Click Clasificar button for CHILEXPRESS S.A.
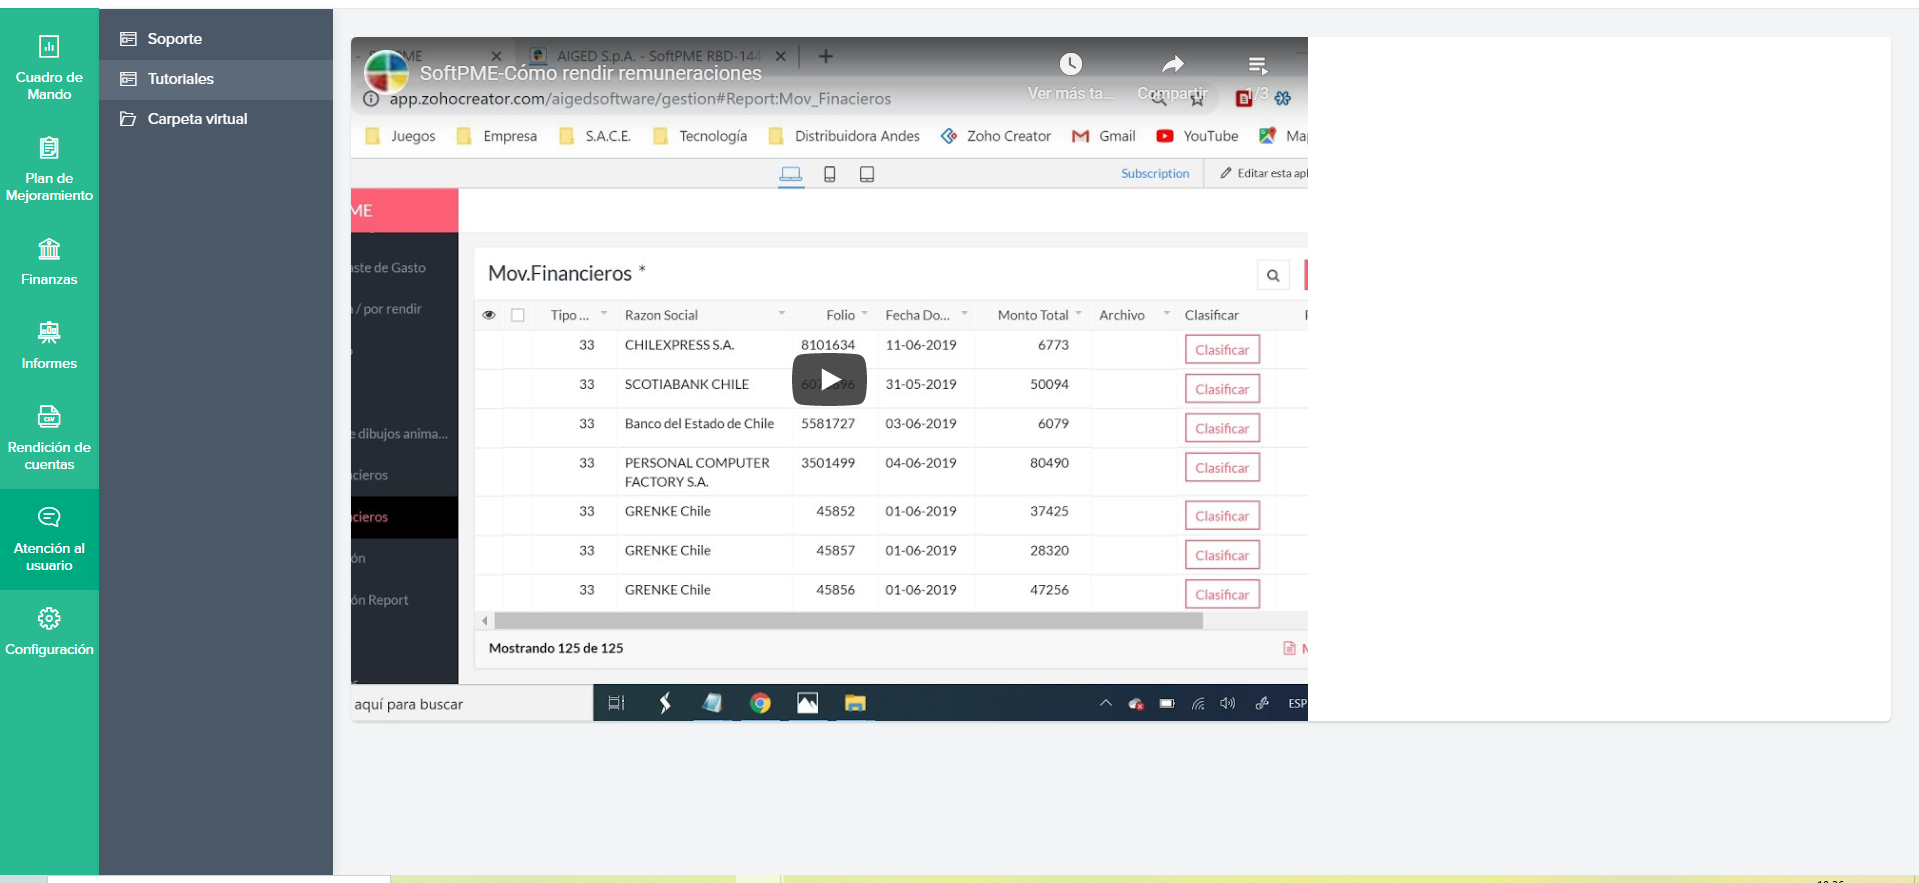The height and width of the screenshot is (883, 1919). 1221,350
